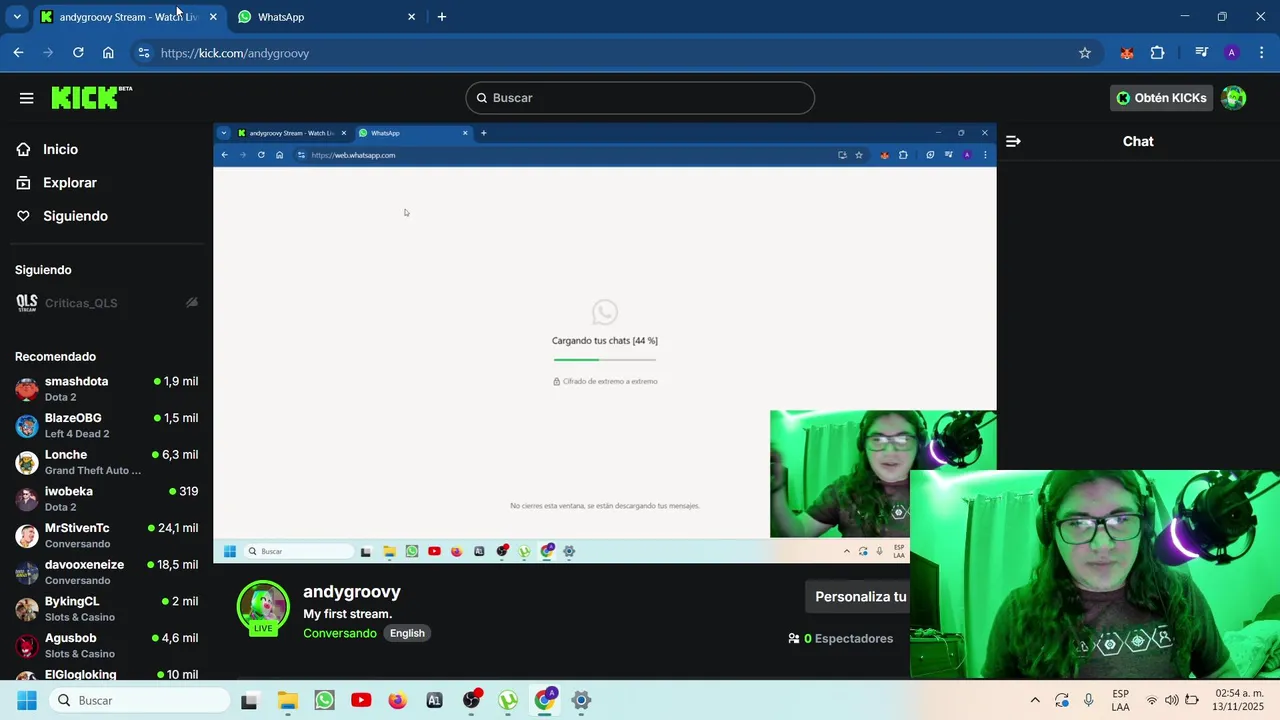Open Firefox from the taskbar

[x=397, y=701]
